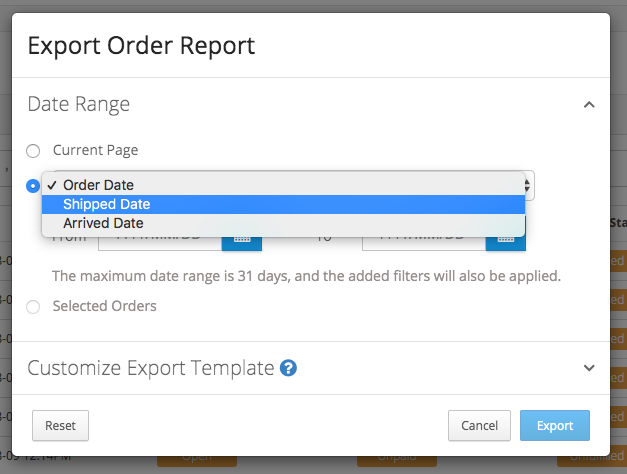This screenshot has height=474, width=627.
Task: Open the From date calendar picker
Action: click(242, 242)
